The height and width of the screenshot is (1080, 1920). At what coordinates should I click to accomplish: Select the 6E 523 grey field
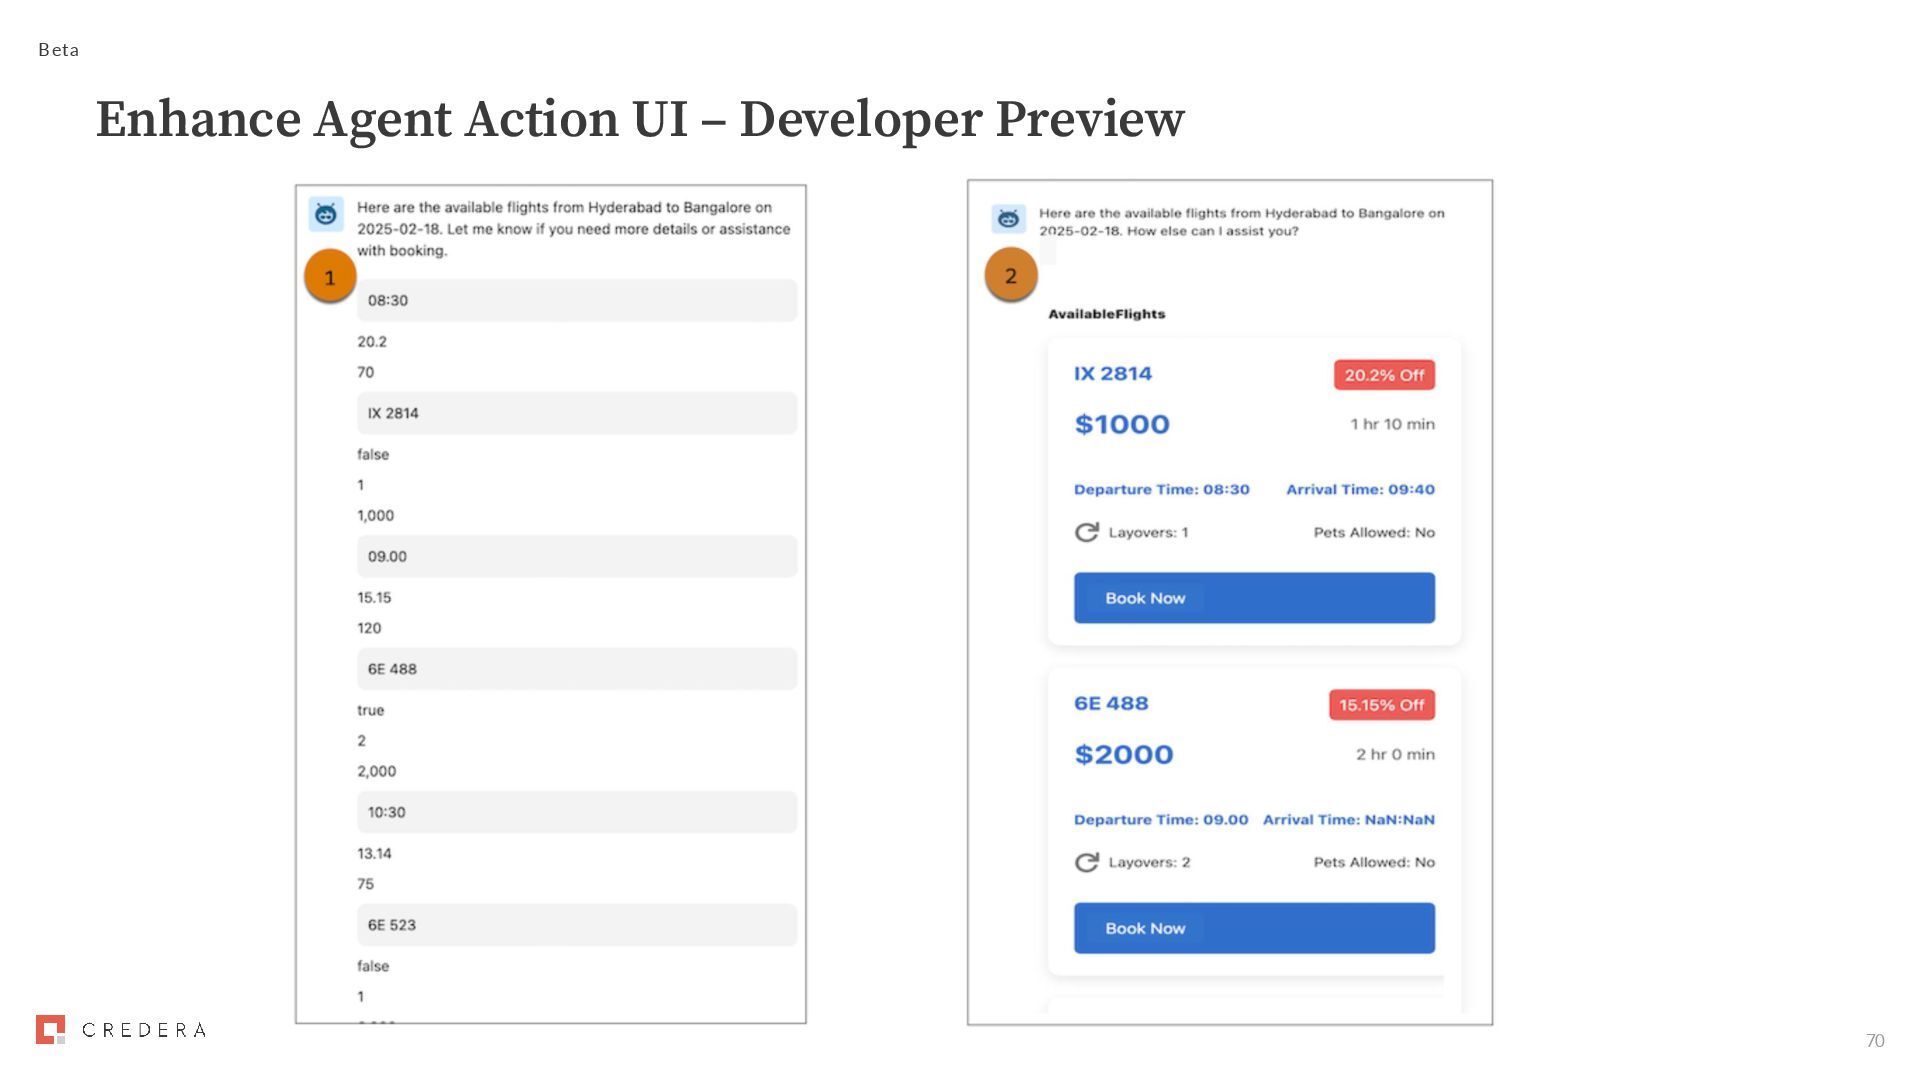tap(577, 925)
